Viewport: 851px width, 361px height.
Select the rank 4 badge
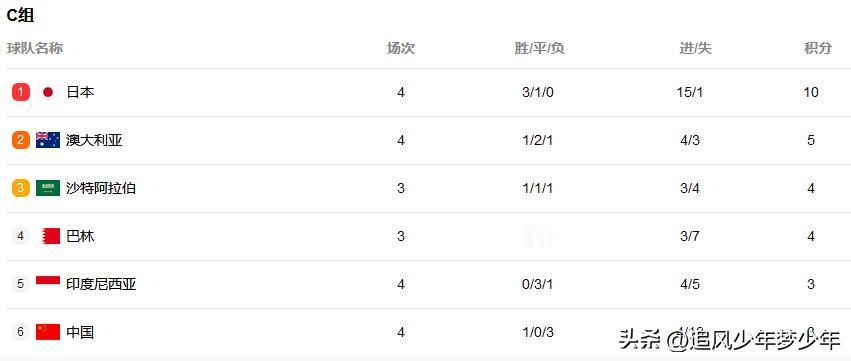coord(21,236)
